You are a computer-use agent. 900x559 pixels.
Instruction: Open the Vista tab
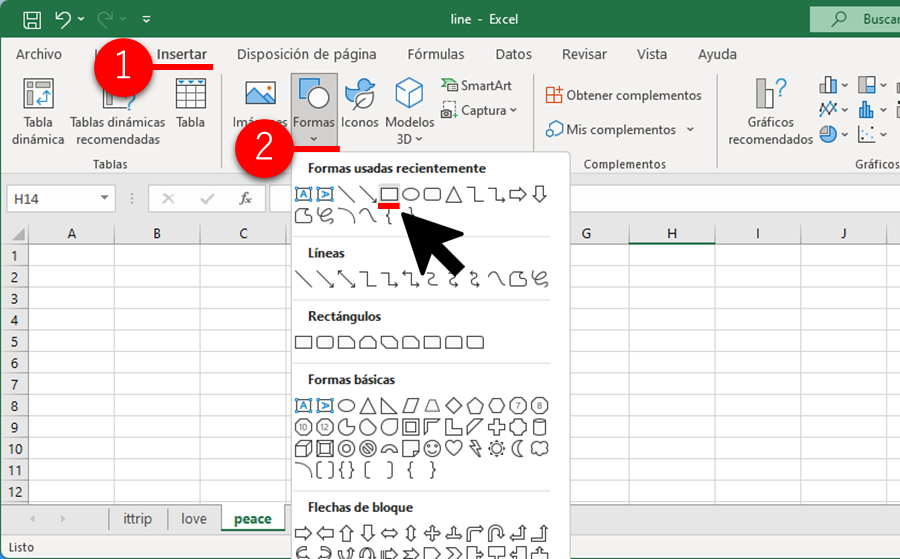coord(651,54)
